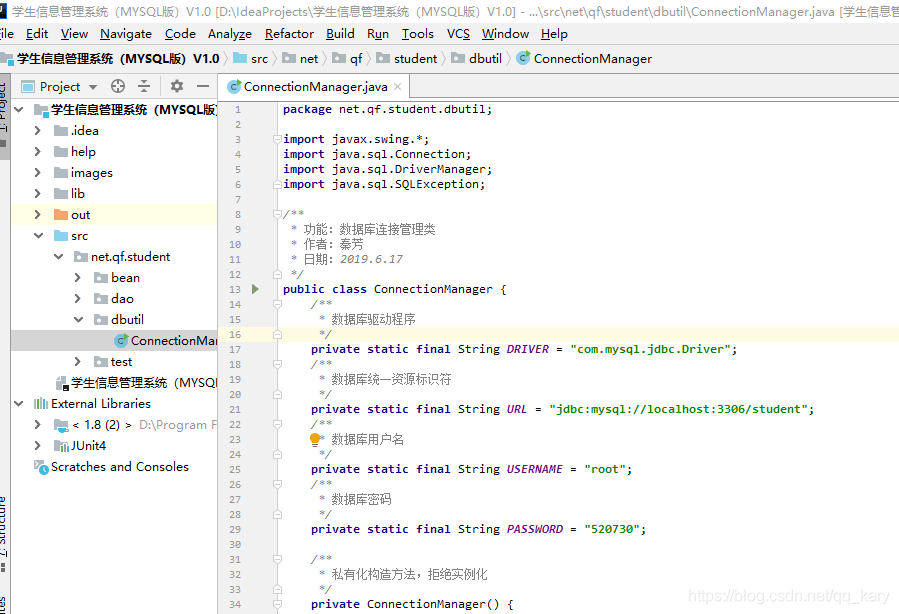
Task: Click the Project view icon in panel header
Action: click(x=28, y=87)
